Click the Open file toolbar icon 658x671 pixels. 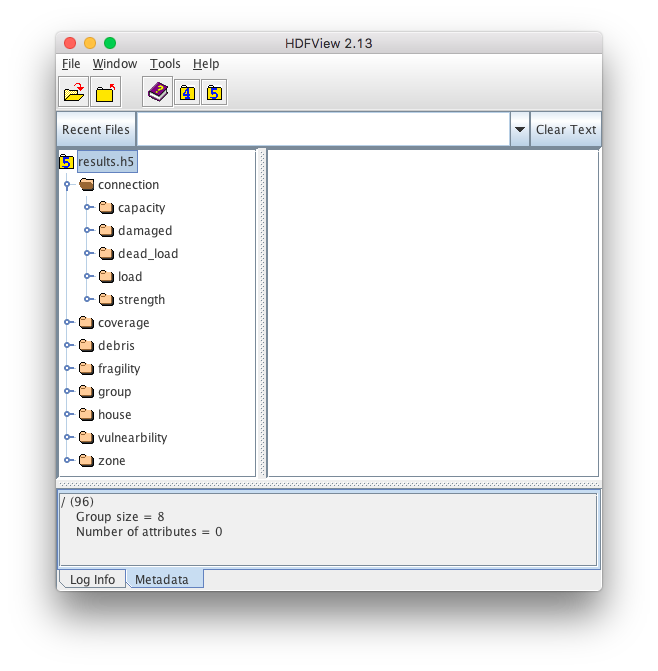tap(74, 92)
